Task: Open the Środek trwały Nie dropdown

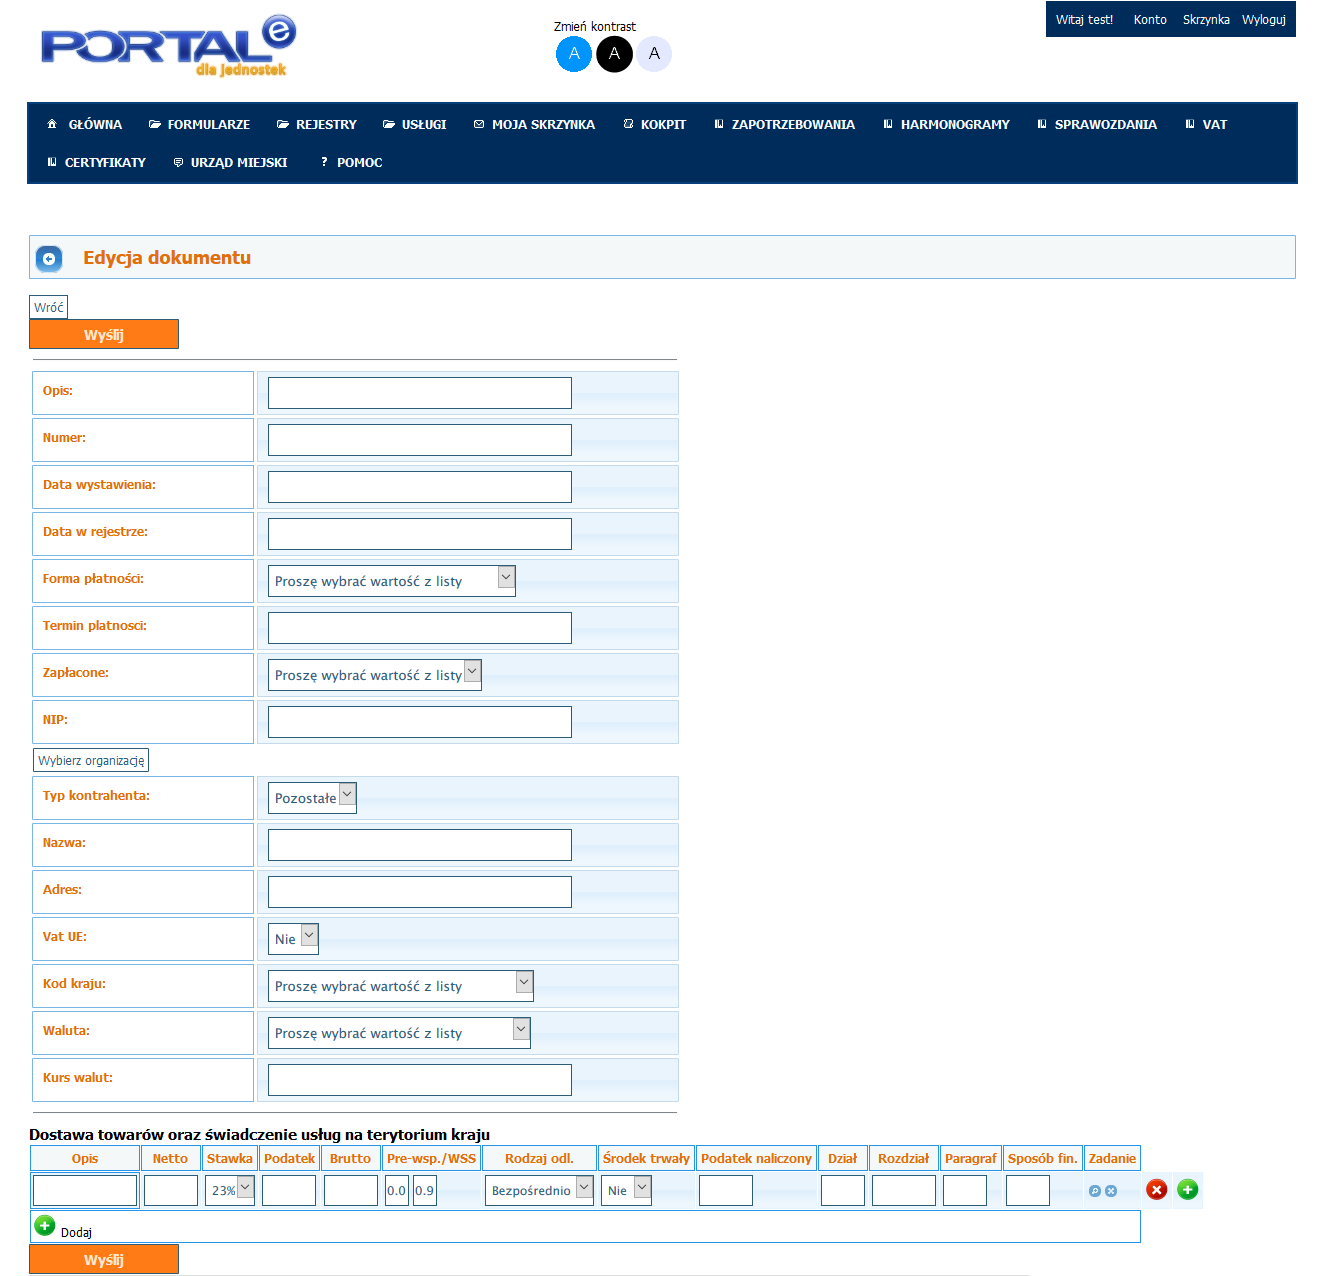Action: coord(626,1190)
